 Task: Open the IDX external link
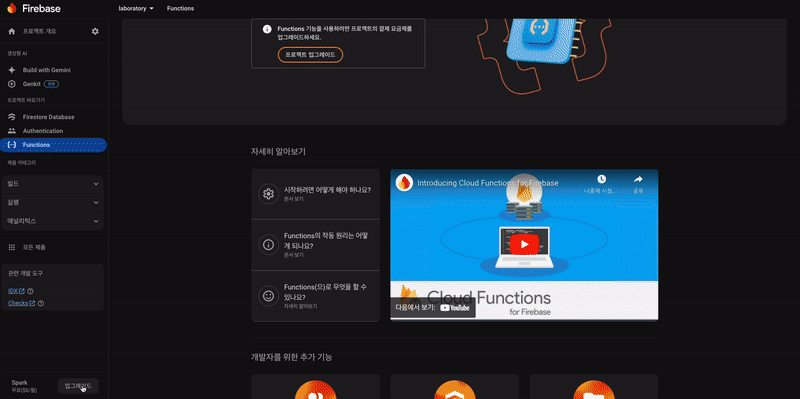coord(16,291)
